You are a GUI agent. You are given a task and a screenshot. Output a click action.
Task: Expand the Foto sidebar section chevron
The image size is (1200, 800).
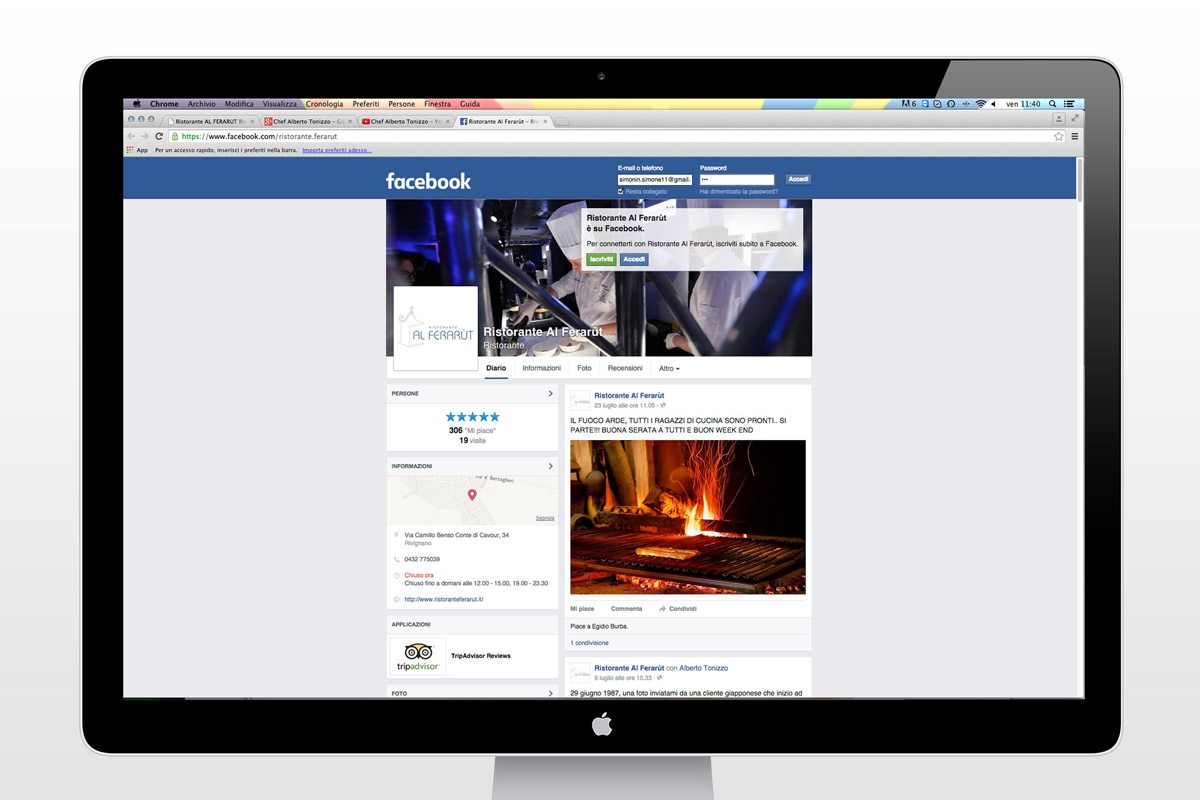[550, 693]
